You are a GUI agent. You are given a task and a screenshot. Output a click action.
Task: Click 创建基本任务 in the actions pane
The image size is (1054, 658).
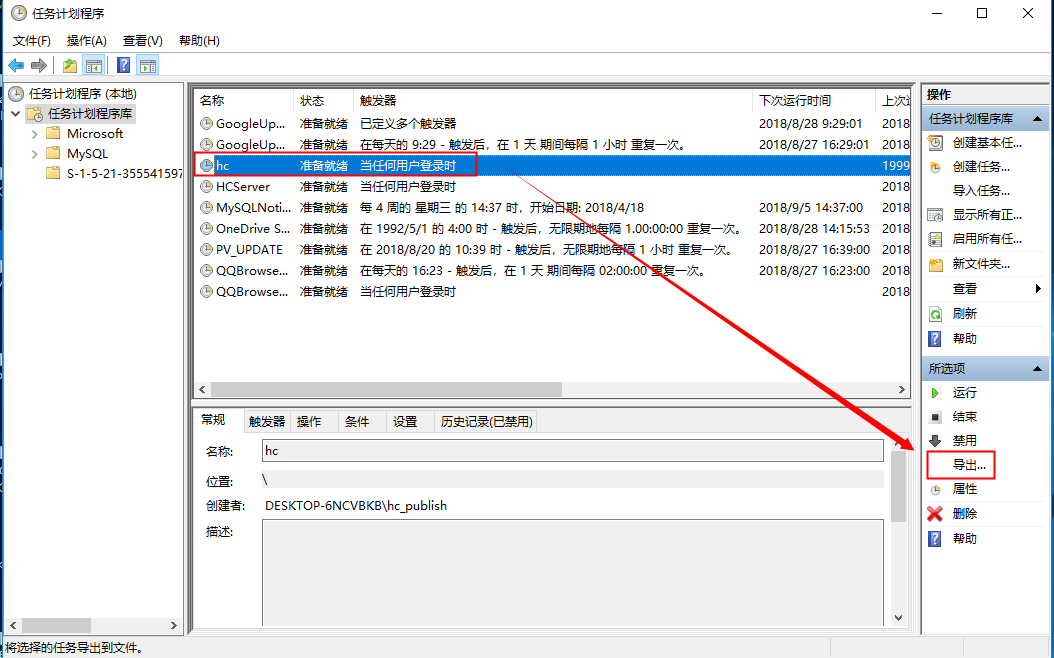tap(986, 143)
